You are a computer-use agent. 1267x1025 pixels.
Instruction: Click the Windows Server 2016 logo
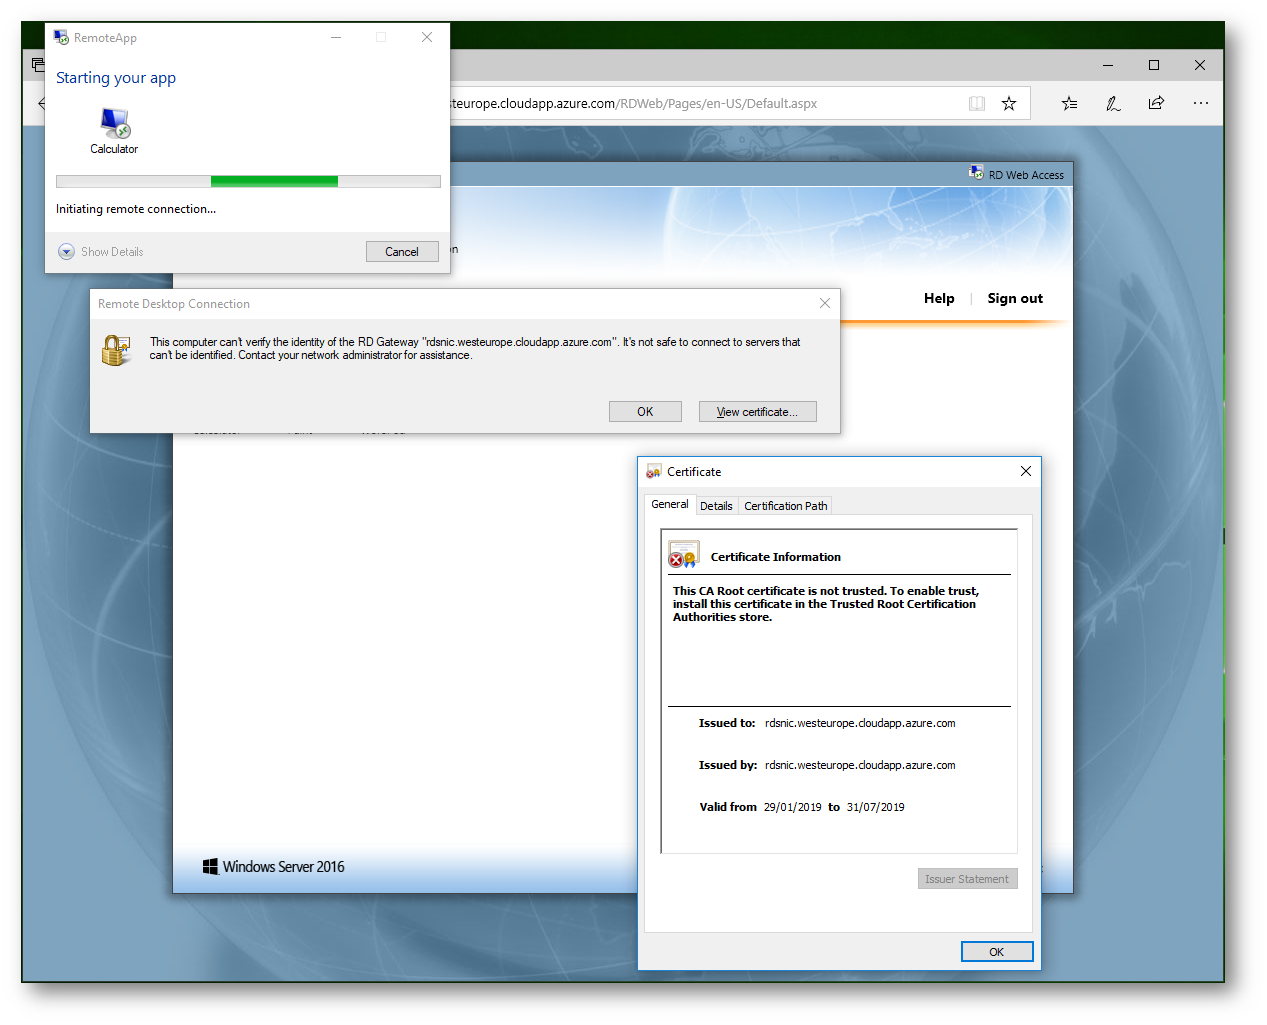click(x=274, y=867)
